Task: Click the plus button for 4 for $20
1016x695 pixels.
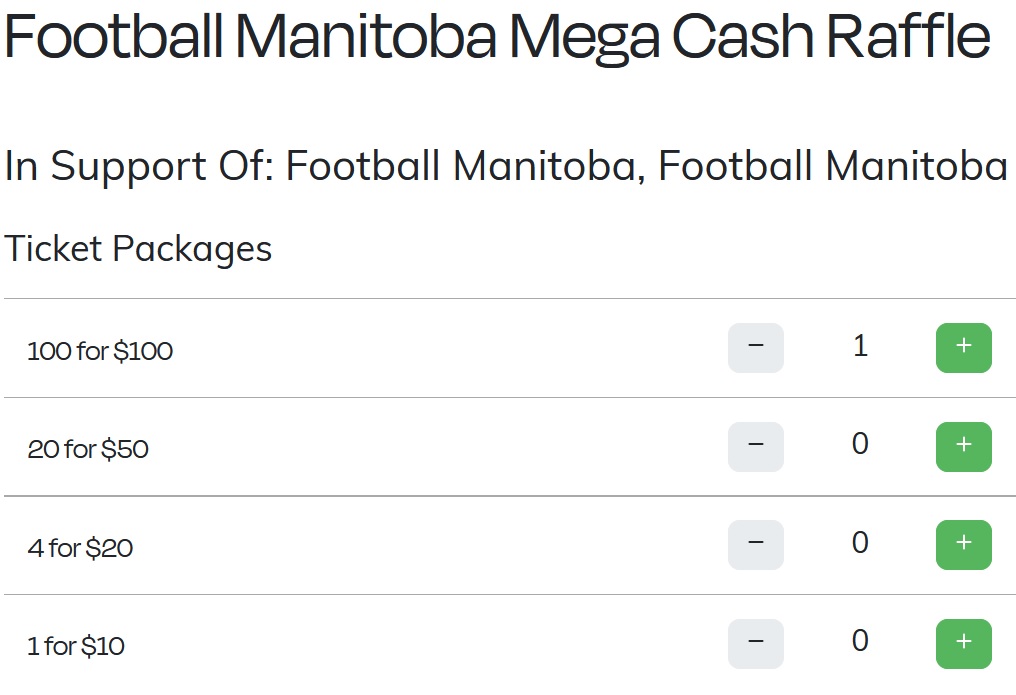Action: tap(964, 545)
